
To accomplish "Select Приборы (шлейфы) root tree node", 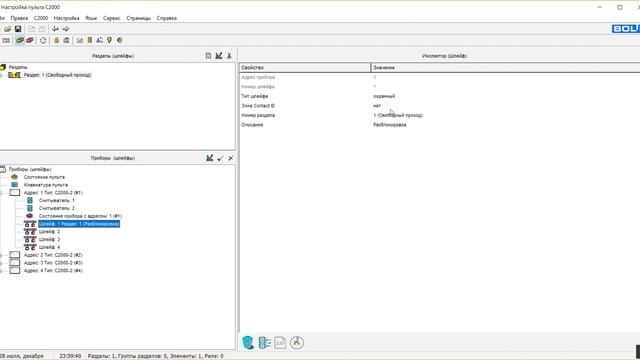I will point(30,169).
